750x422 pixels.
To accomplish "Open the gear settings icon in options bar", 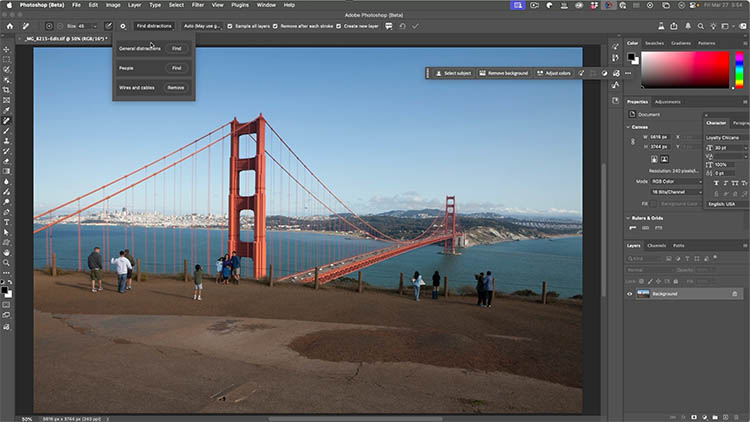I will (x=123, y=26).
